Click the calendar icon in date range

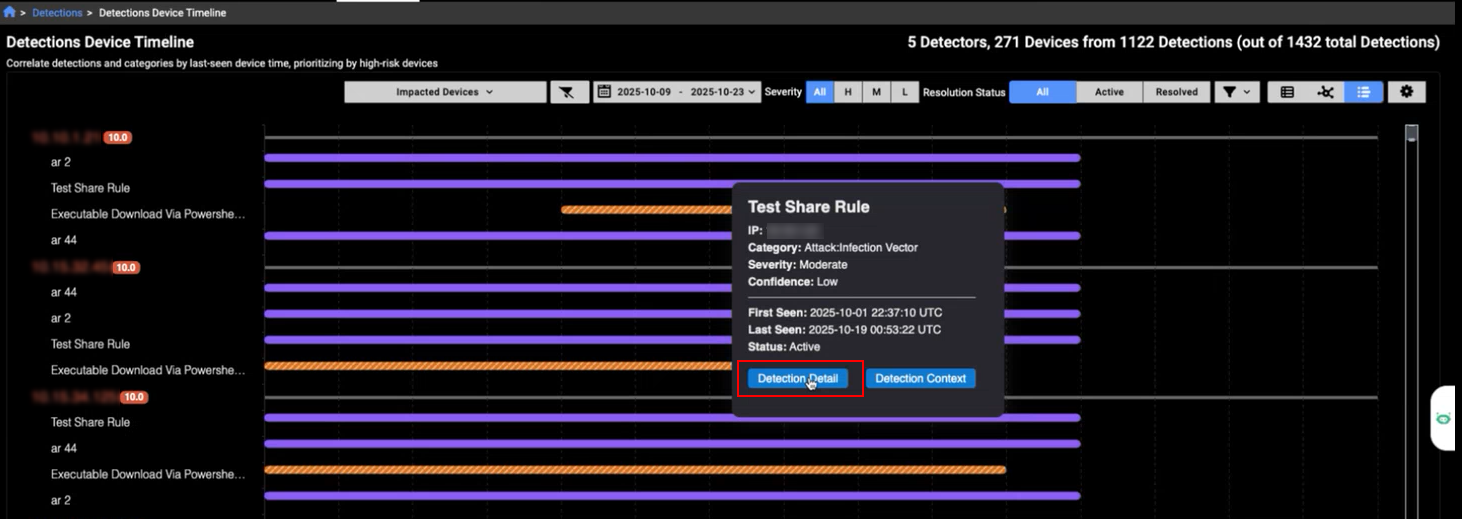pyautogui.click(x=604, y=92)
